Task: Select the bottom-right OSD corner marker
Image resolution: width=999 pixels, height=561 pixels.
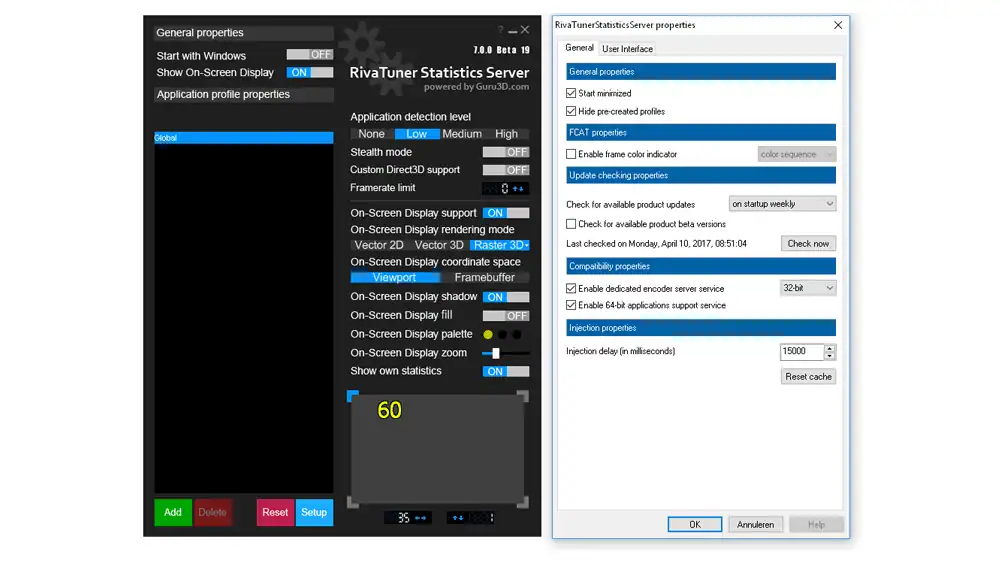Action: [522, 502]
